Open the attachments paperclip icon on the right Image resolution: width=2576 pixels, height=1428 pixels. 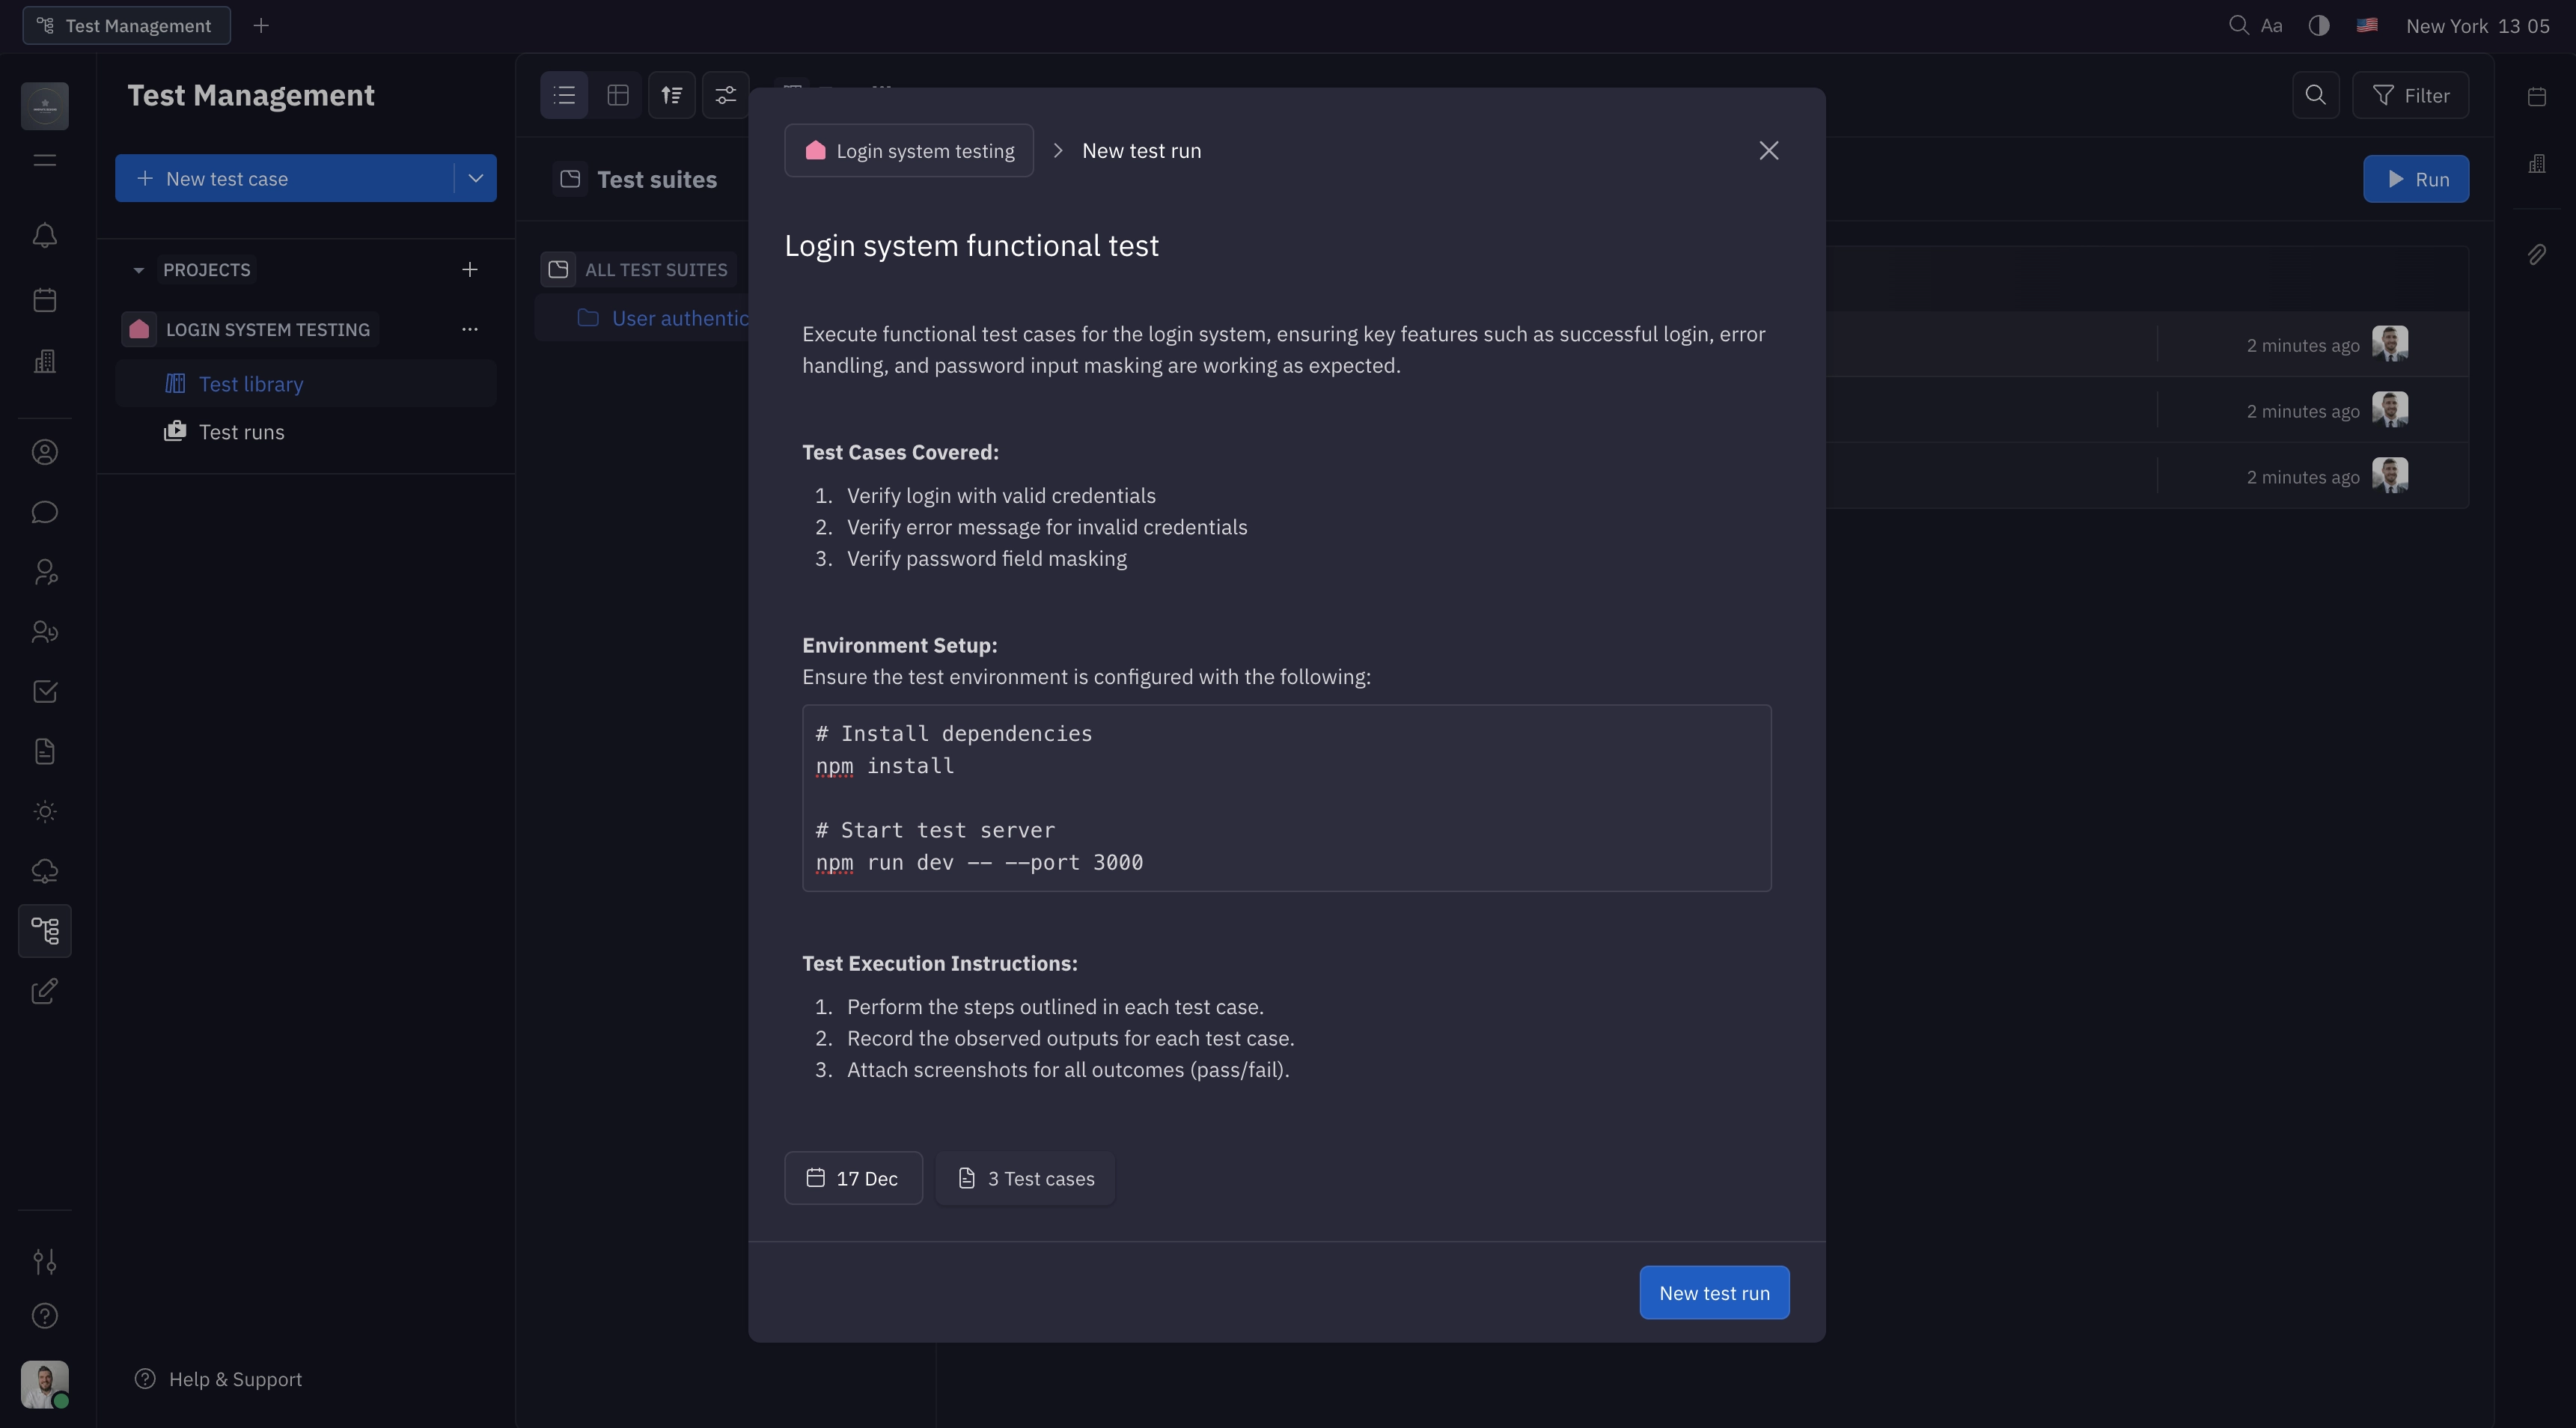click(x=2538, y=255)
